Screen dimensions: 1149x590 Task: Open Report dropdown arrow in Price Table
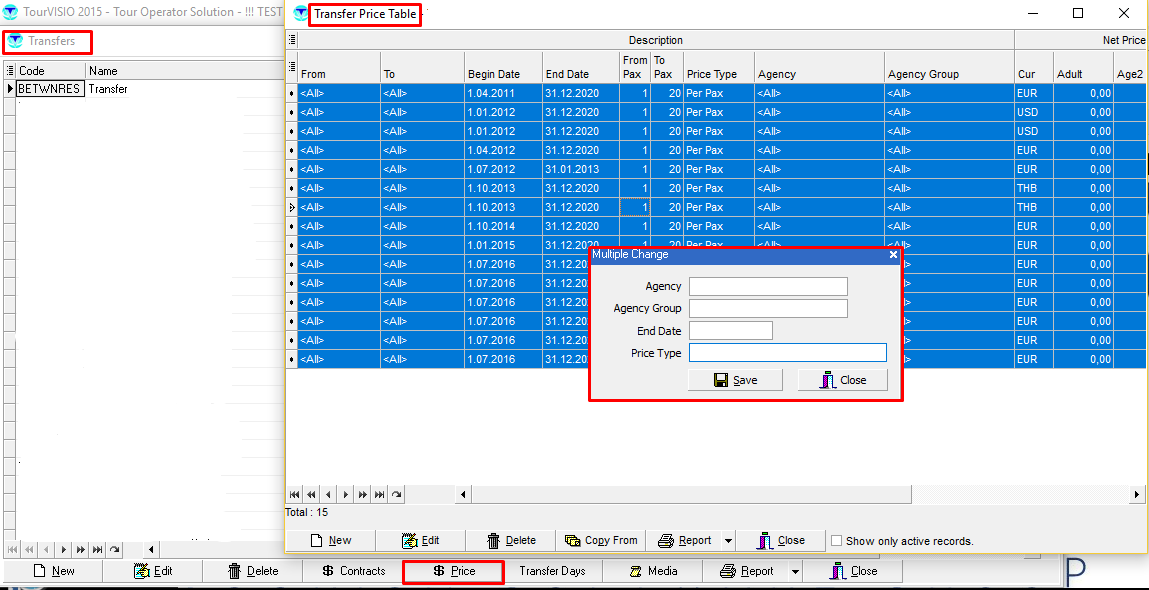pyautogui.click(x=728, y=541)
